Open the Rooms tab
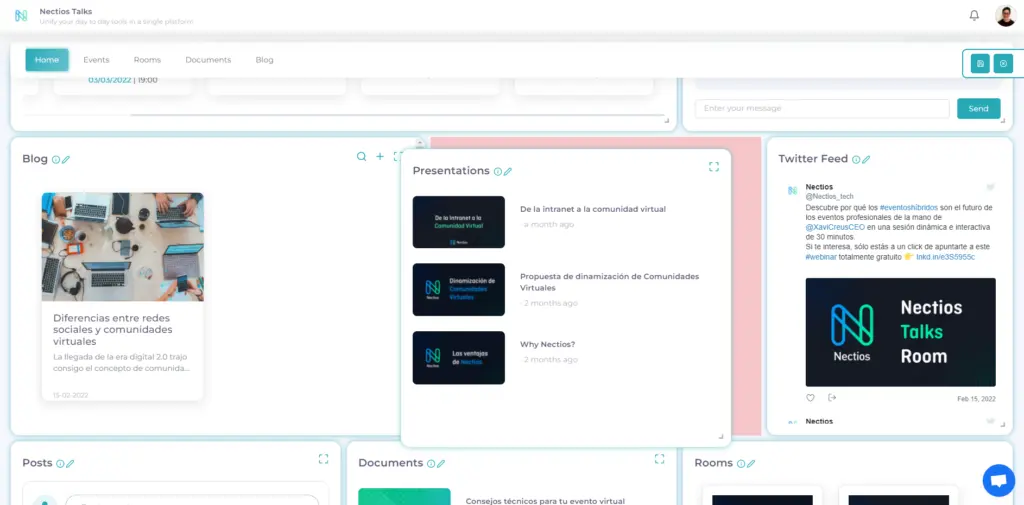Screen dimensions: 1024x505 coord(147,59)
